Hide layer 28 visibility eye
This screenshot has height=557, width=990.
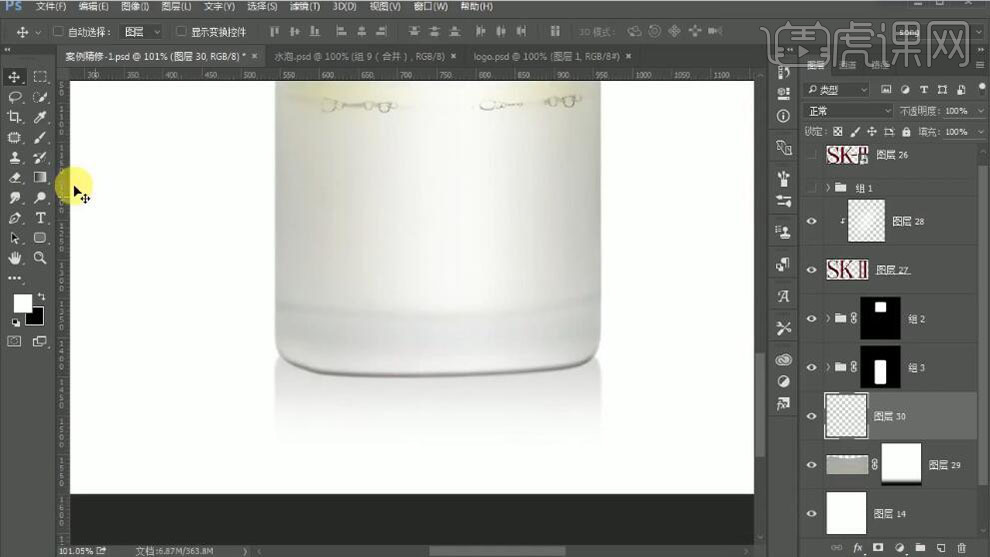[811, 221]
